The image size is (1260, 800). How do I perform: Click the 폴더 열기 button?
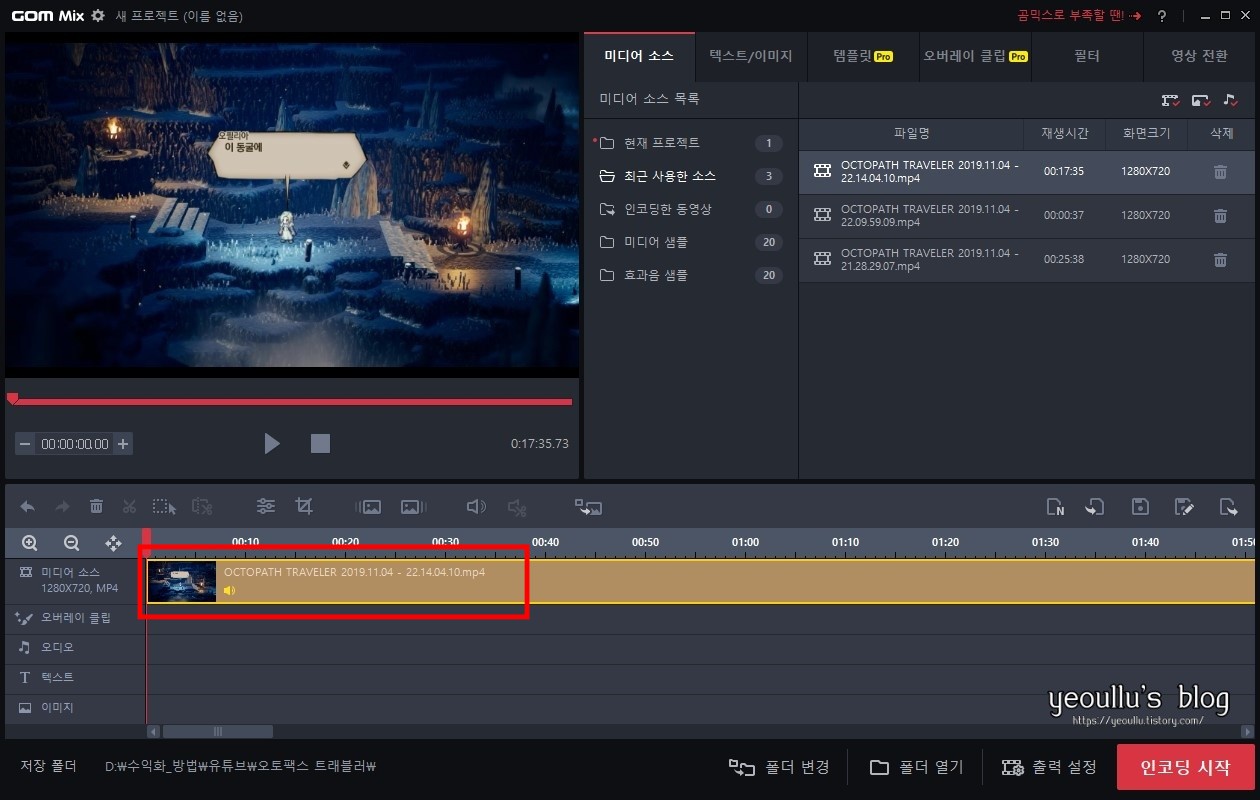pos(916,767)
